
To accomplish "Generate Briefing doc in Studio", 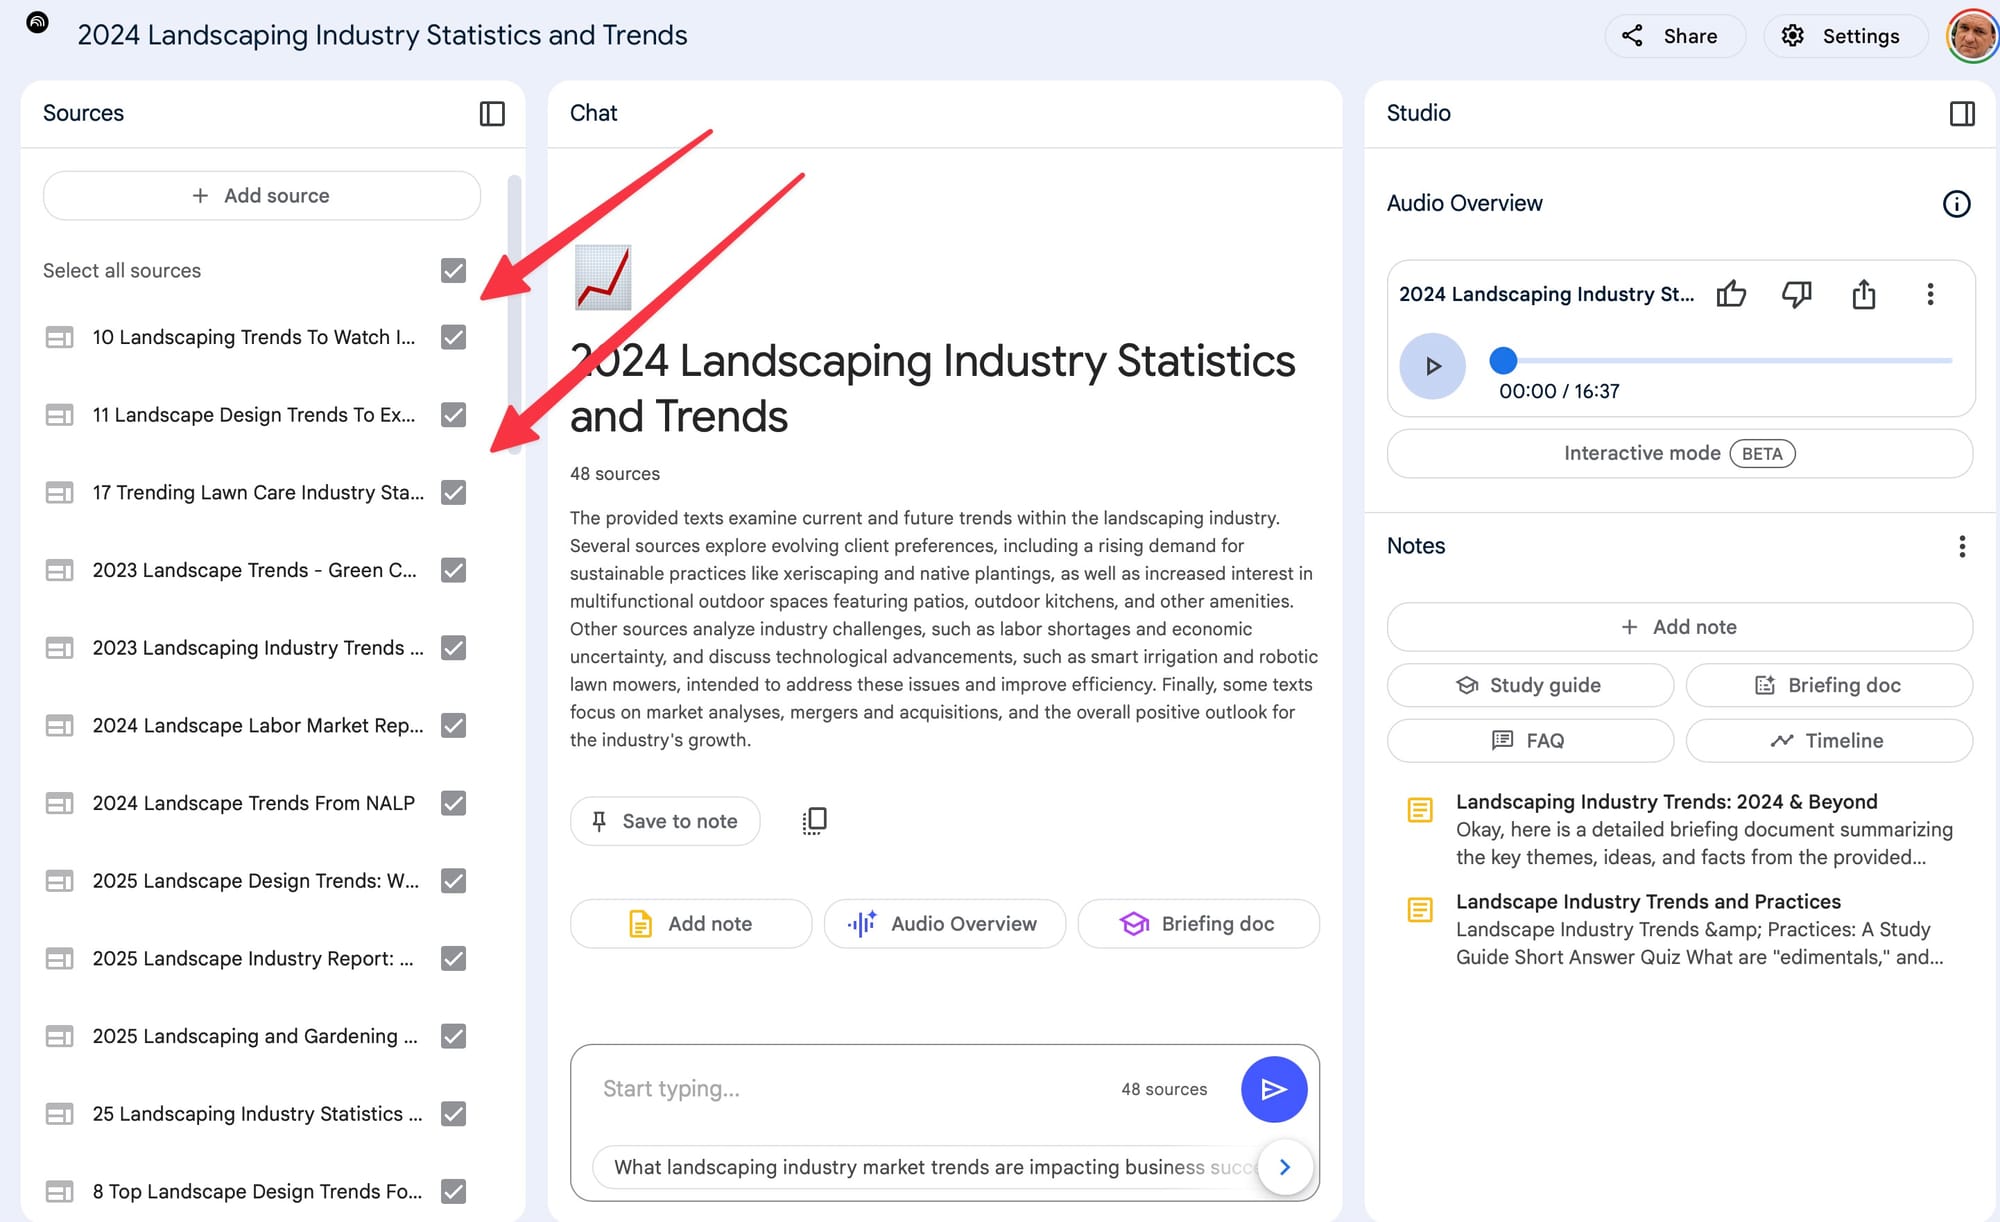I will click(1829, 685).
